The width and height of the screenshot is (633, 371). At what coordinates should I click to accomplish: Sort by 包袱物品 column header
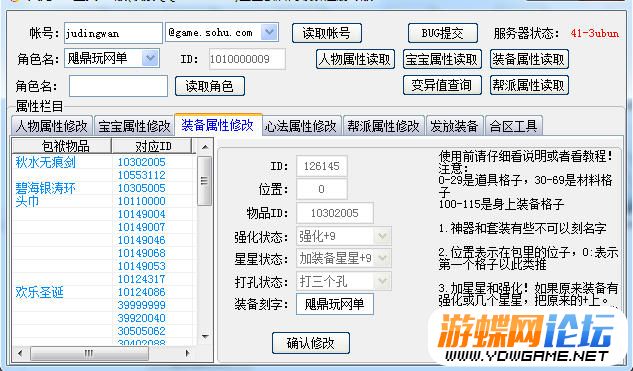62,146
